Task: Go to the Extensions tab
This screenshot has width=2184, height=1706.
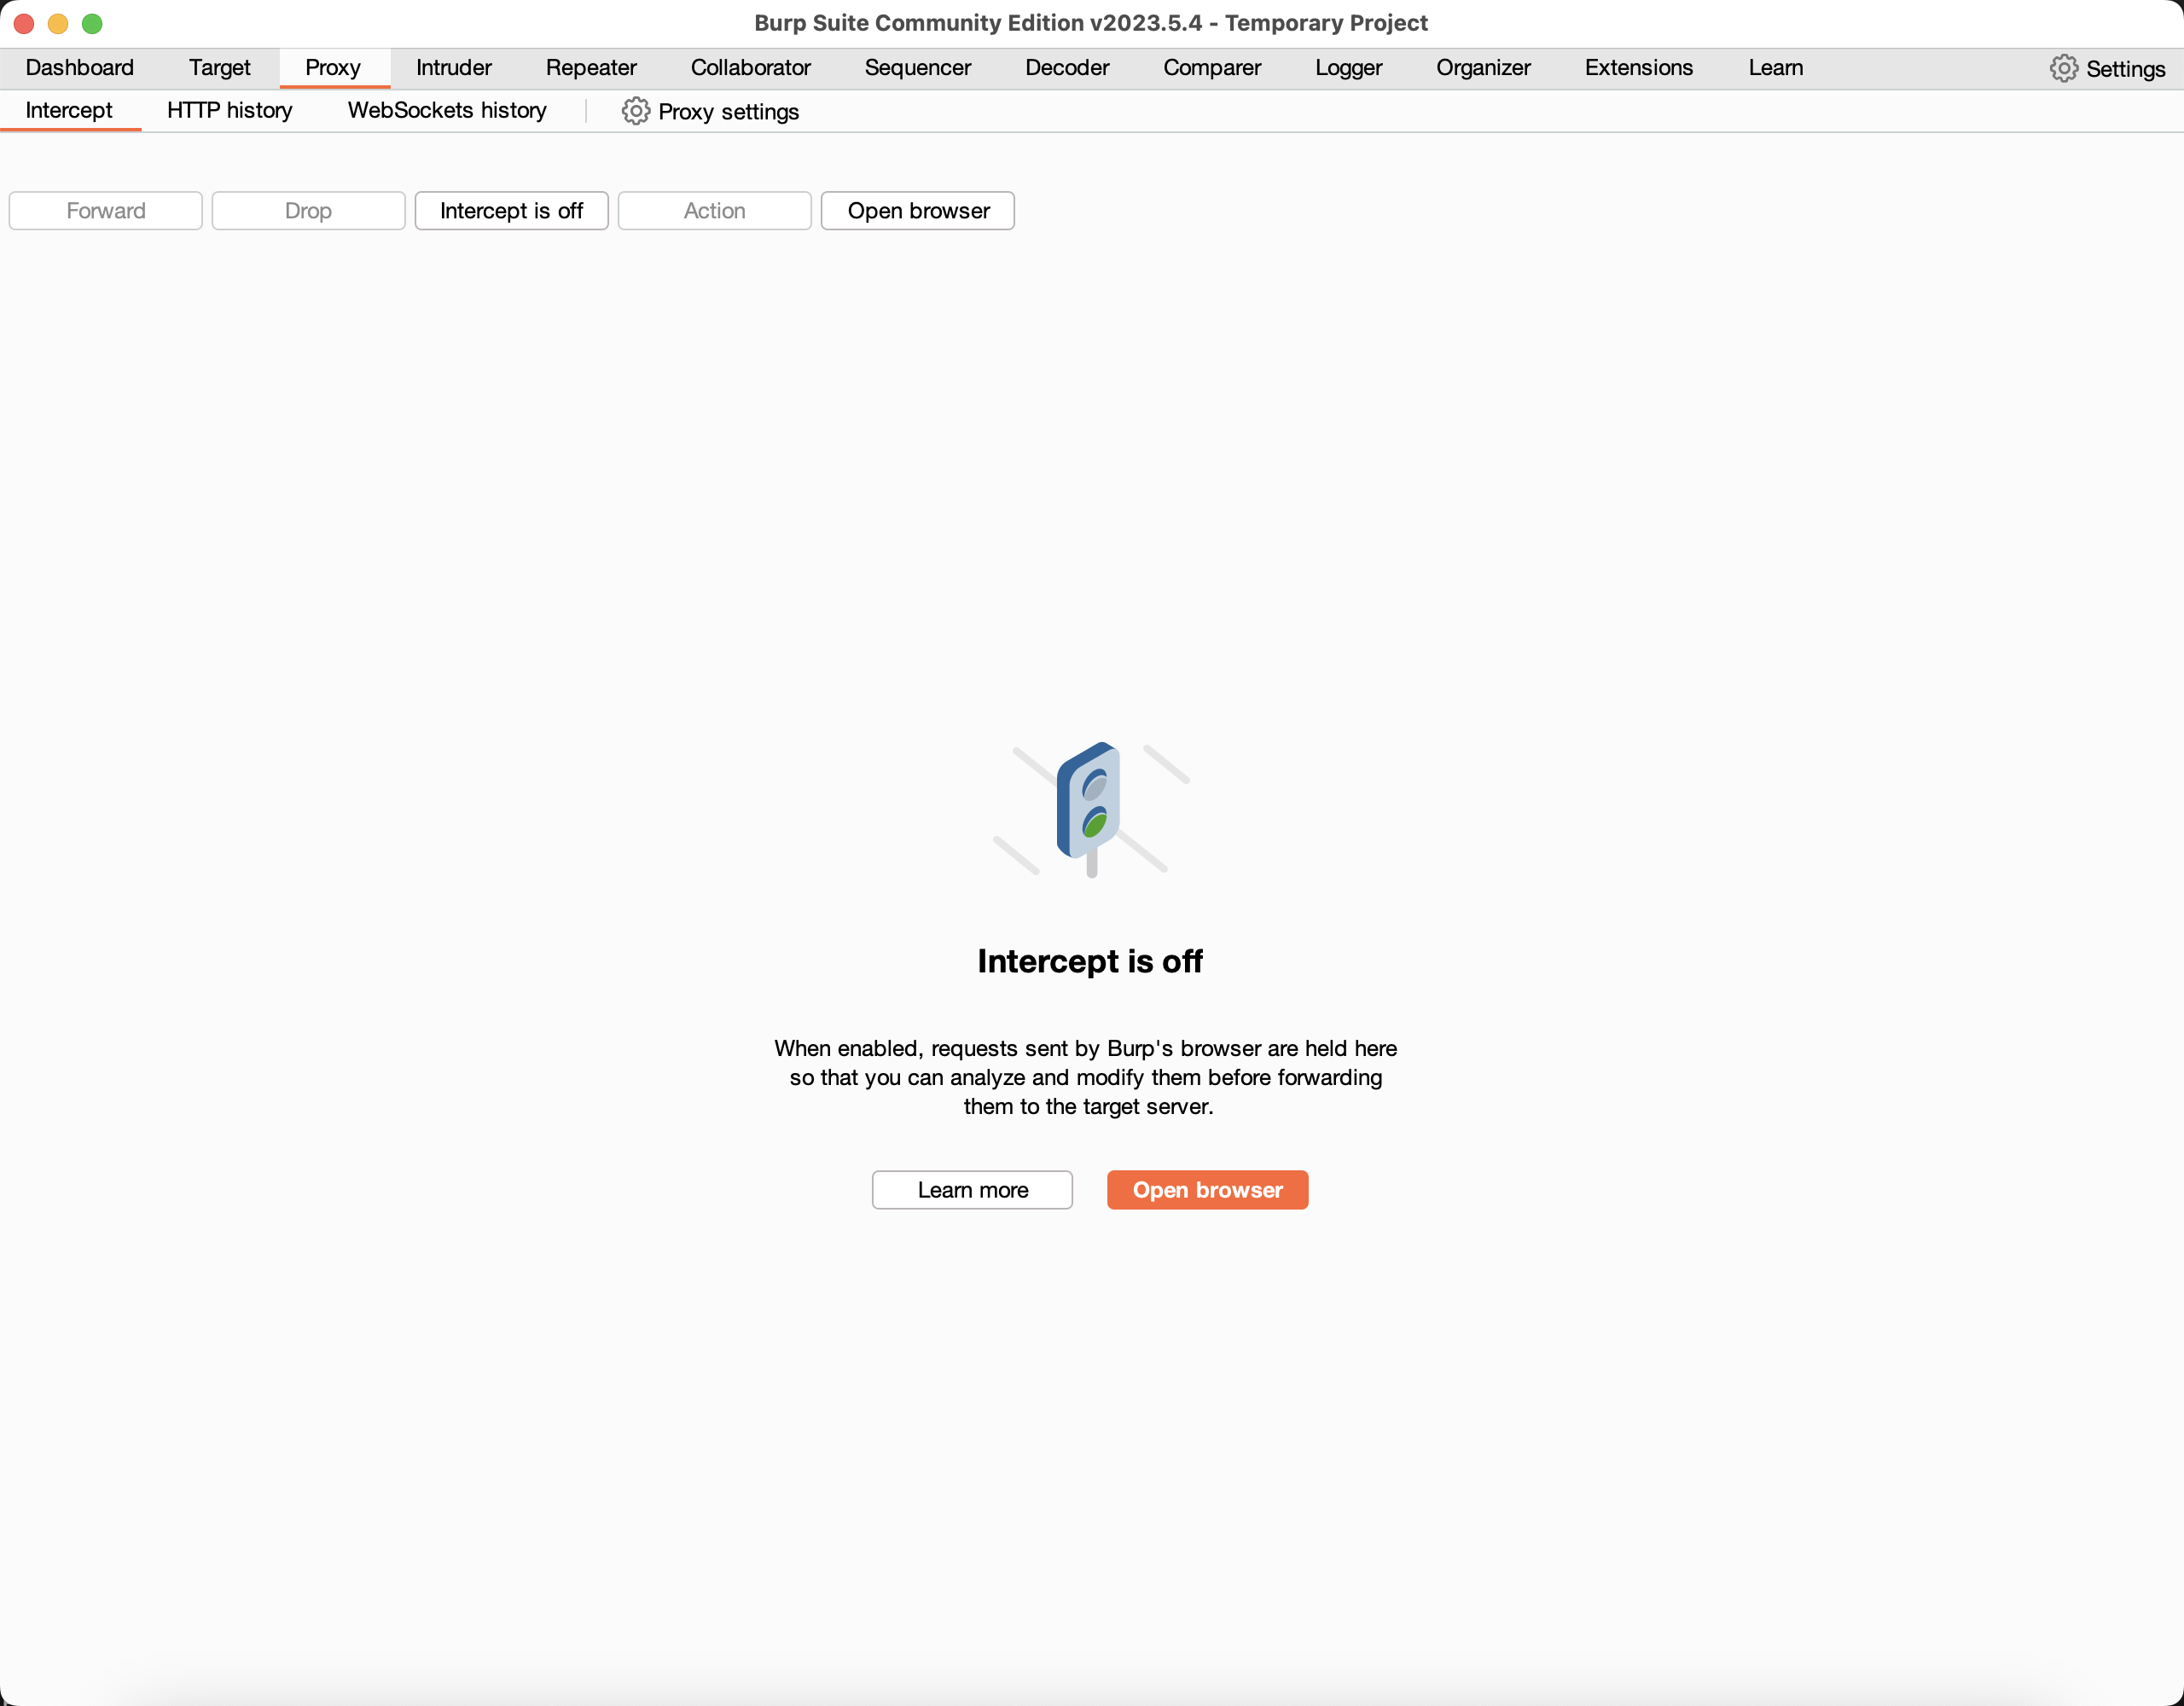Action: coord(1638,68)
